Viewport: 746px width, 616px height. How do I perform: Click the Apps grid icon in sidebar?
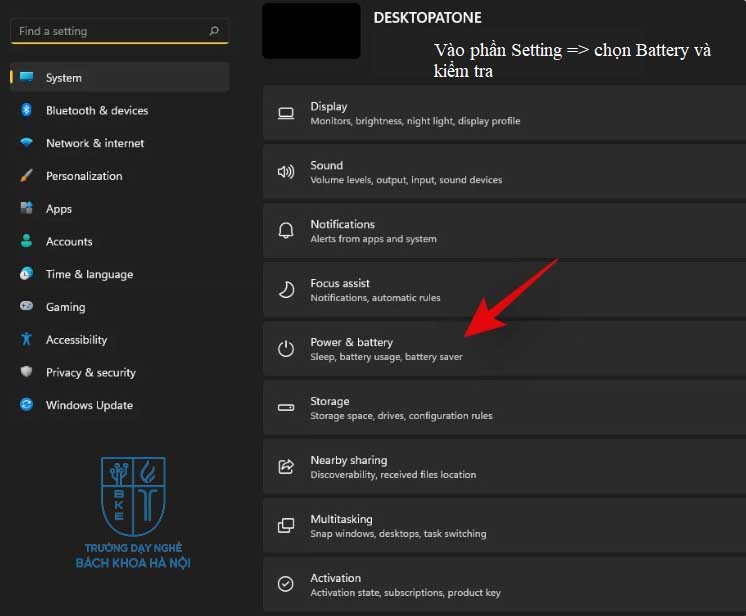point(27,208)
